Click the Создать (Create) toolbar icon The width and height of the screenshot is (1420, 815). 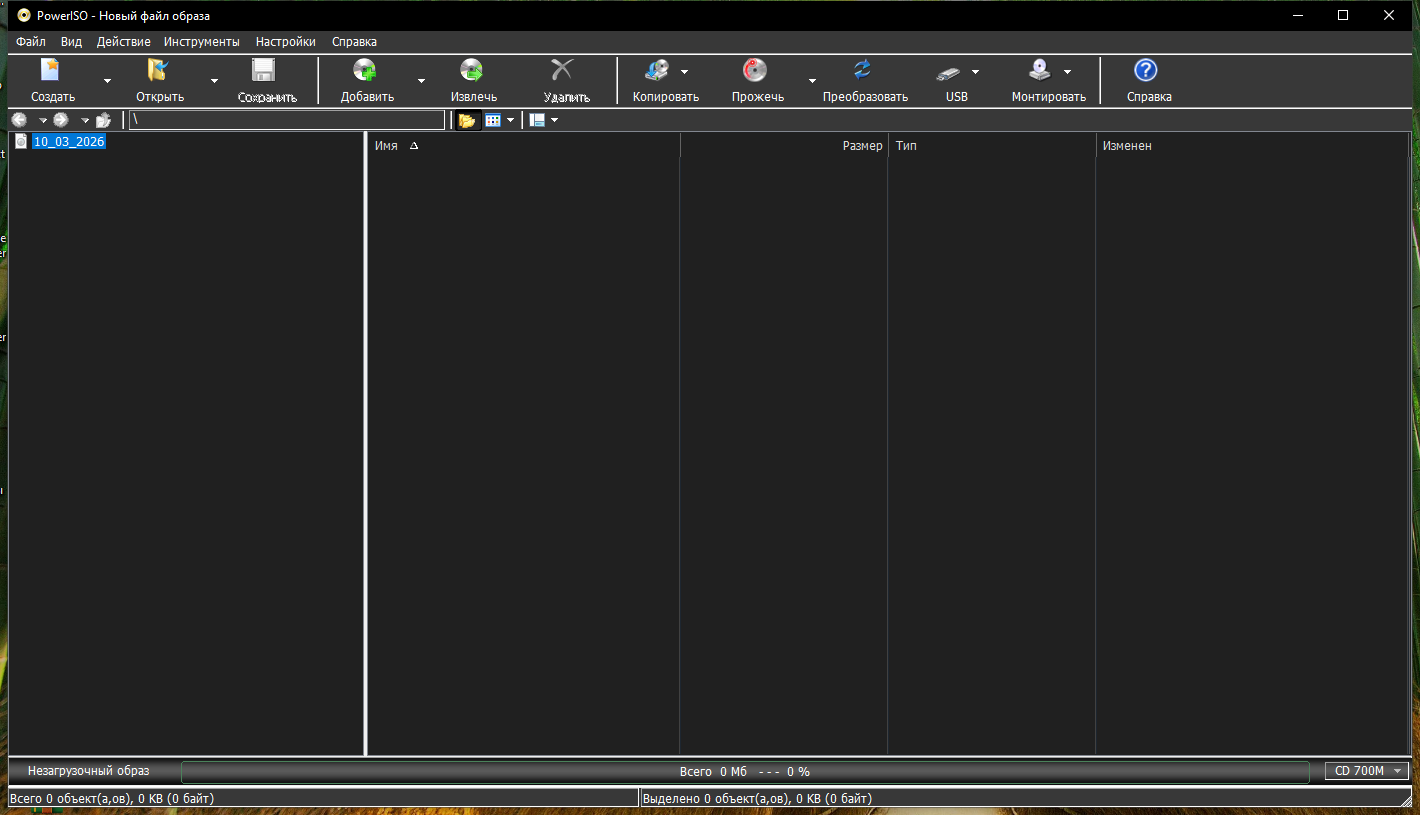(50, 71)
